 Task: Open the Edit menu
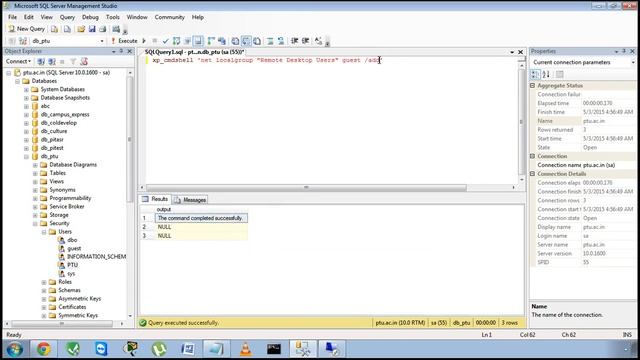[29, 17]
